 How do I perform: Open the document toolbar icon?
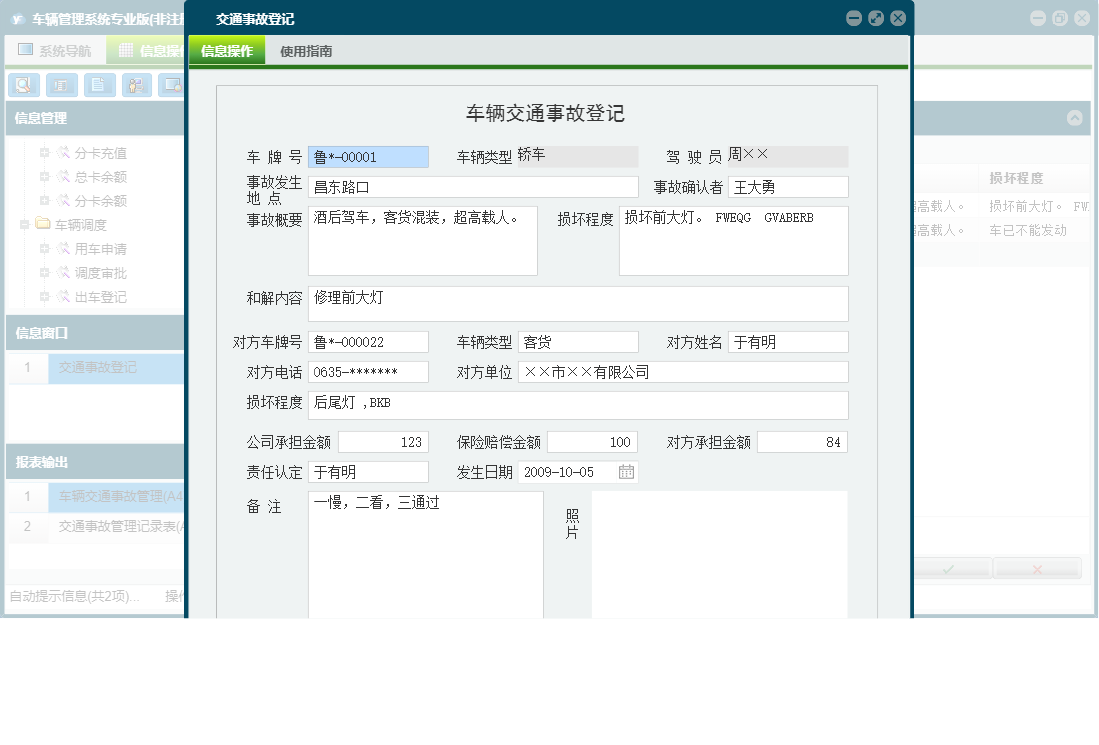(x=100, y=85)
